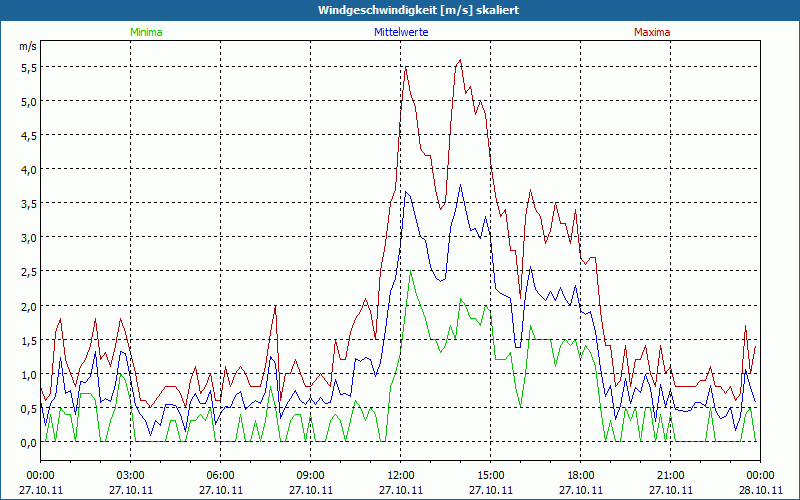Image resolution: width=800 pixels, height=500 pixels.
Task: Click the 18:00 time axis label
Action: point(581,476)
